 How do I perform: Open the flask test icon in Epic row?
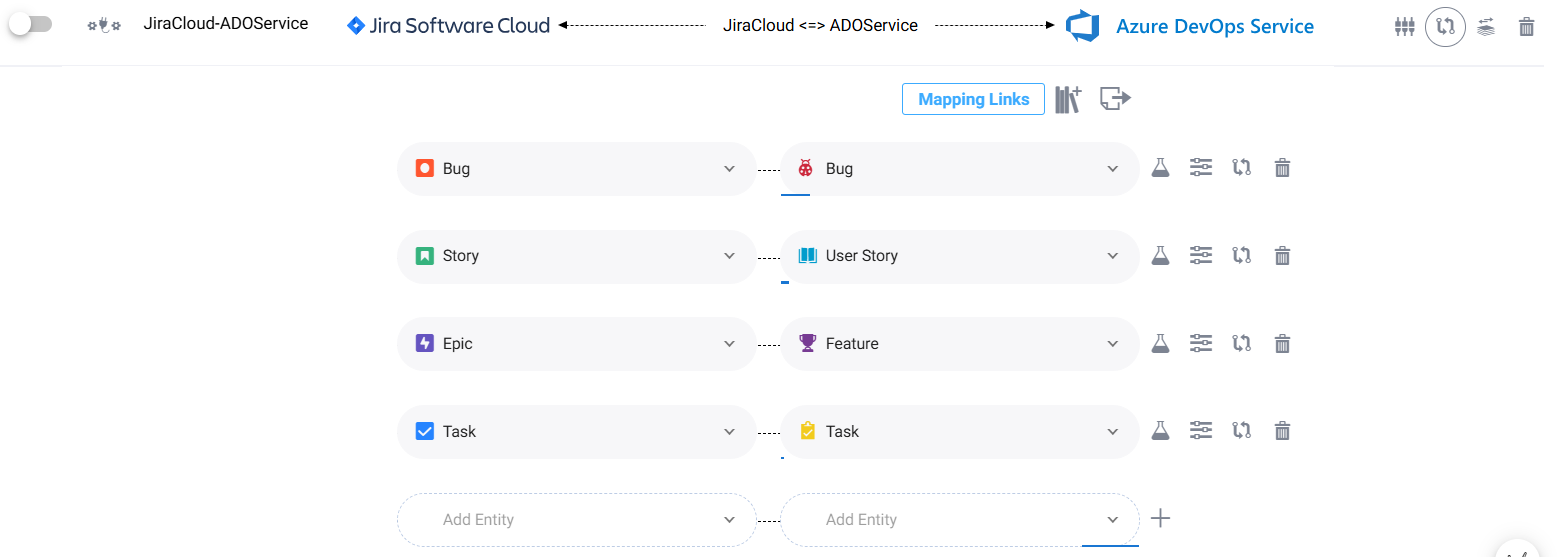pos(1160,343)
